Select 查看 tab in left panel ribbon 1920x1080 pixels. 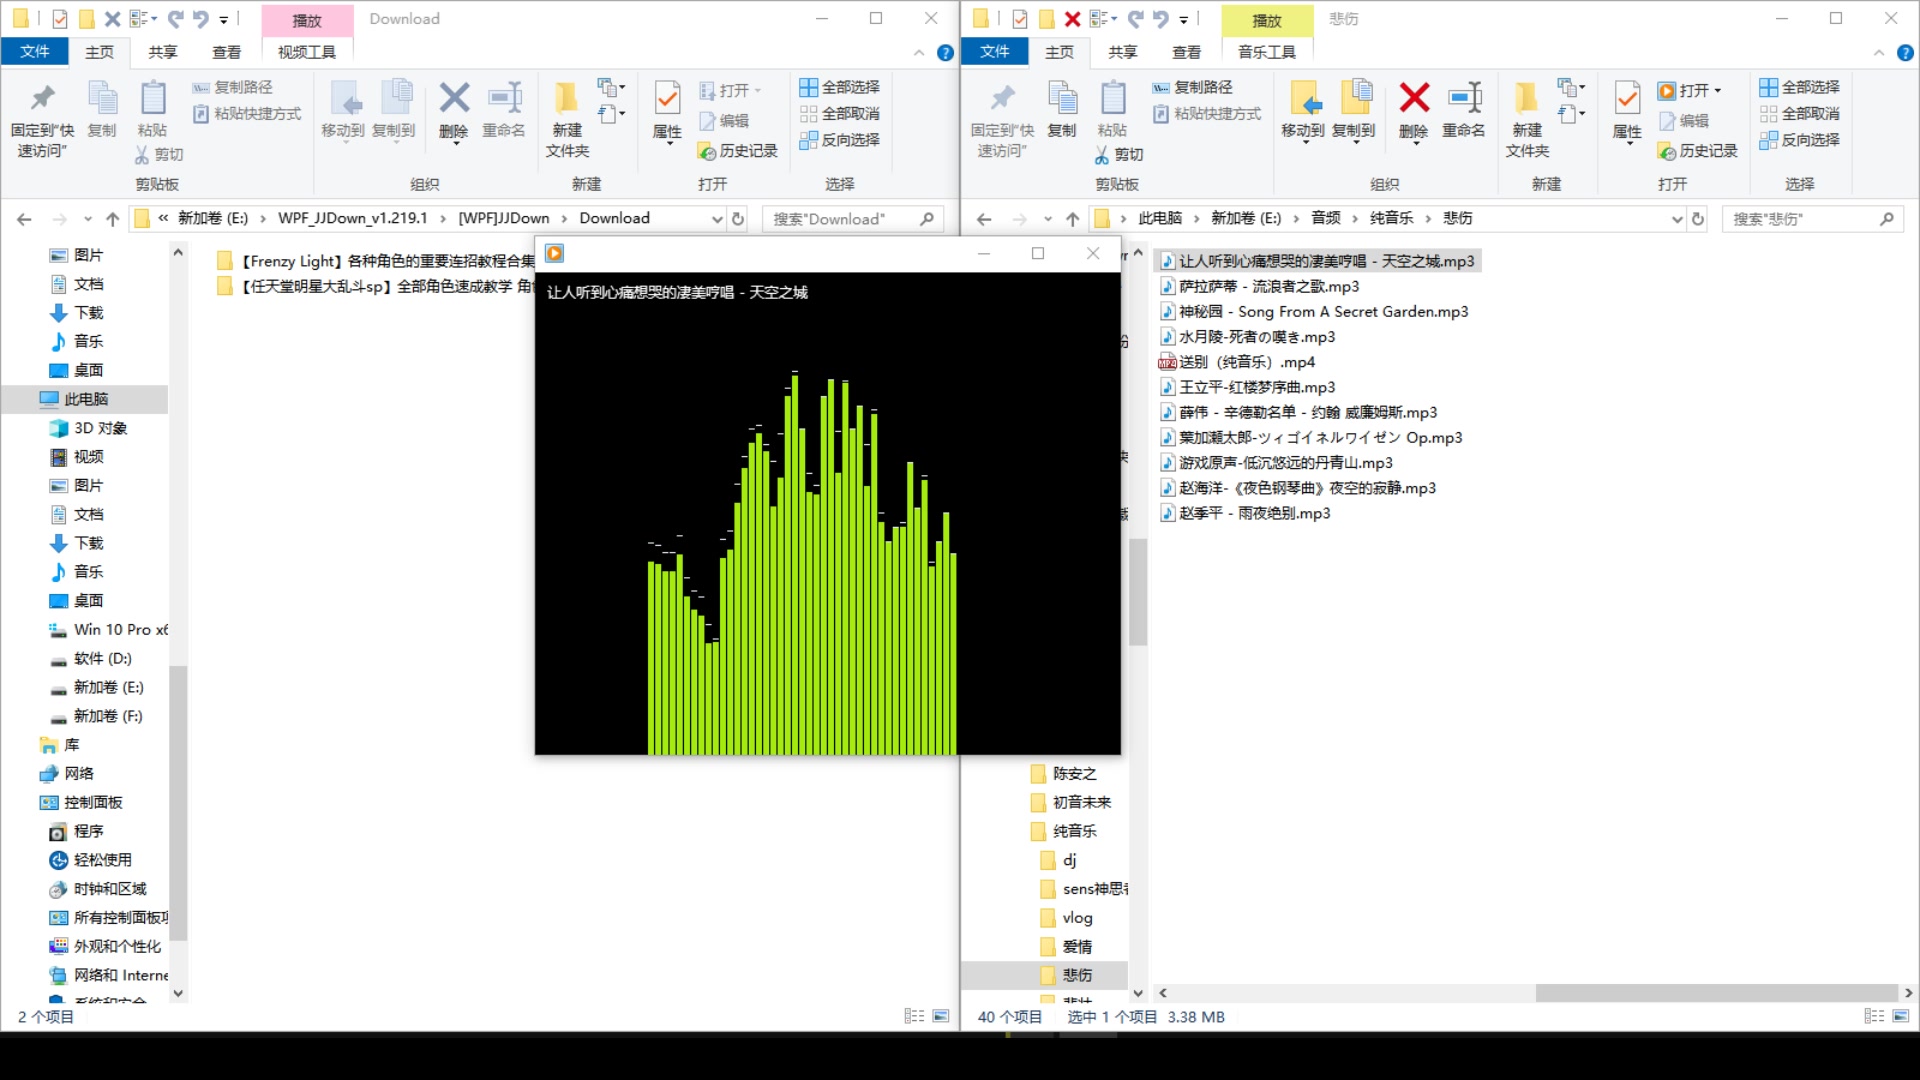[x=225, y=51]
